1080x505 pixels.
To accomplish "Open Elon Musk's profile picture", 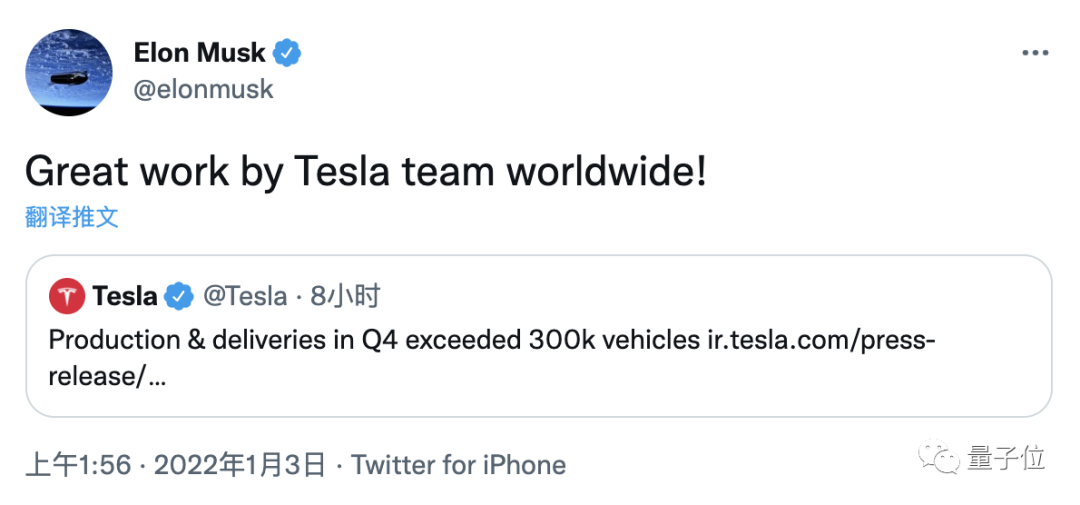I will [x=69, y=73].
